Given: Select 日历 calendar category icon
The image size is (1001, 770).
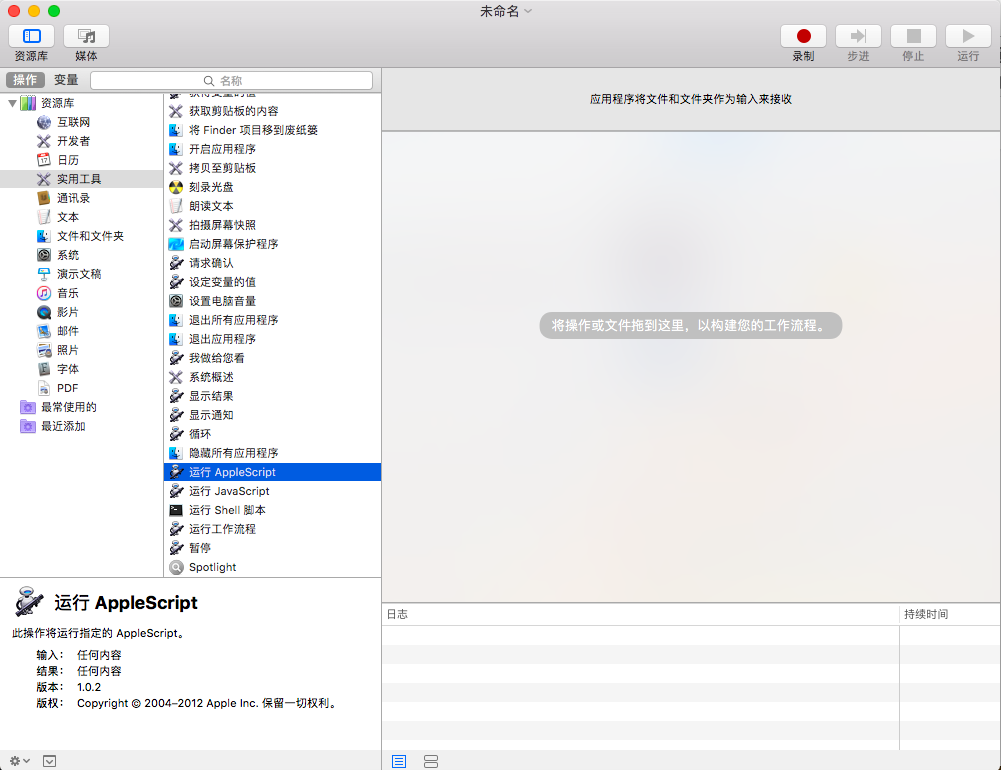Looking at the screenshot, I should click(43, 160).
